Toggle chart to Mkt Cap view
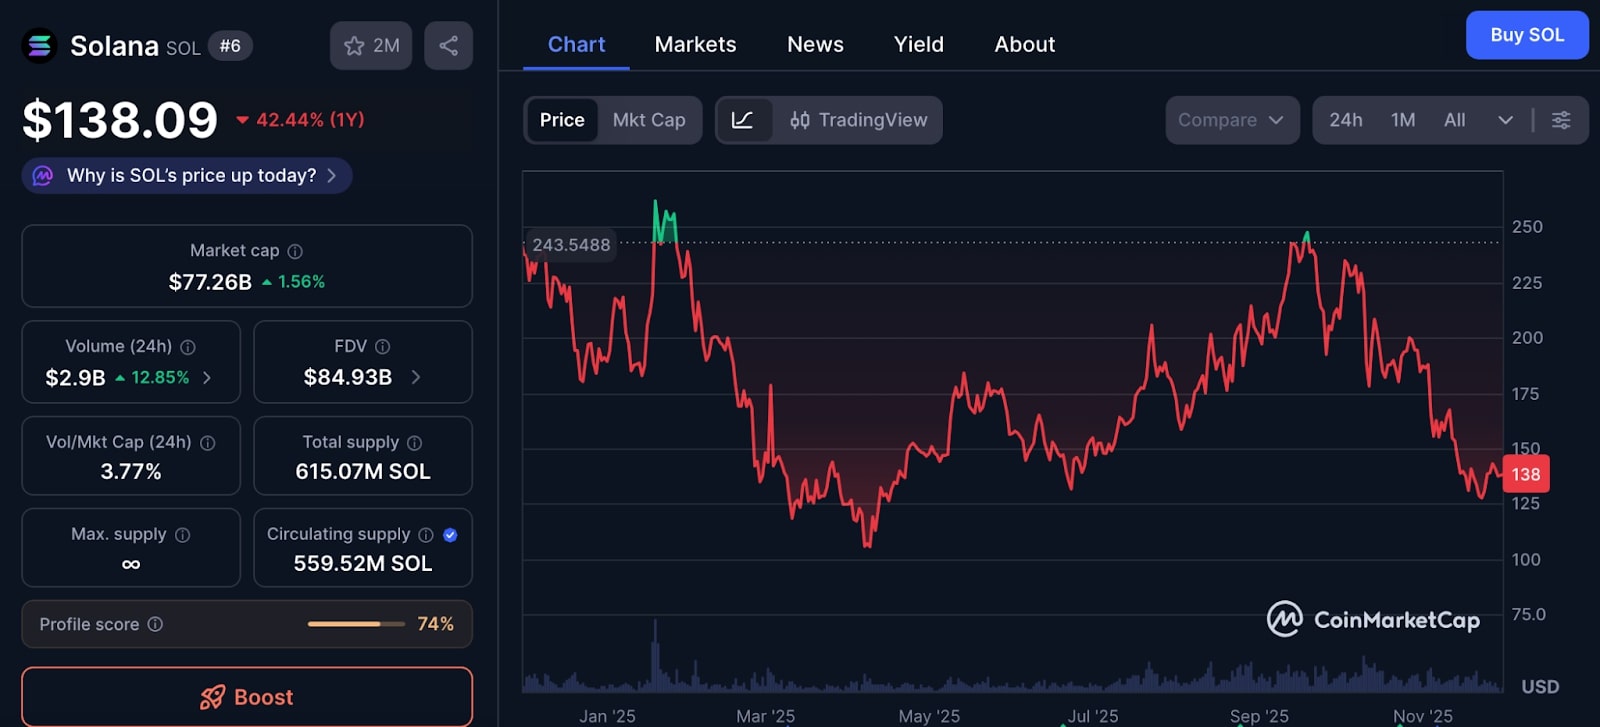Viewport: 1600px width, 727px height. 649,120
